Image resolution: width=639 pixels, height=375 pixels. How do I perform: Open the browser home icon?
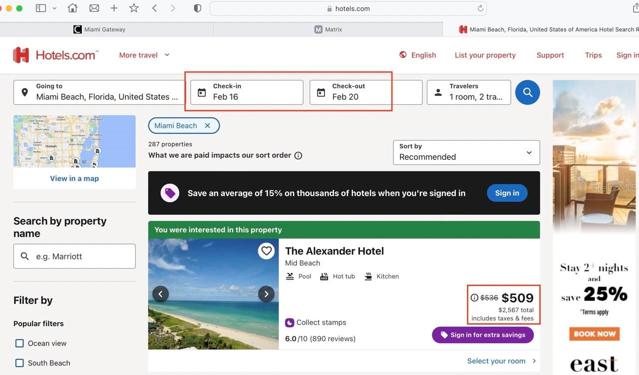(x=73, y=8)
